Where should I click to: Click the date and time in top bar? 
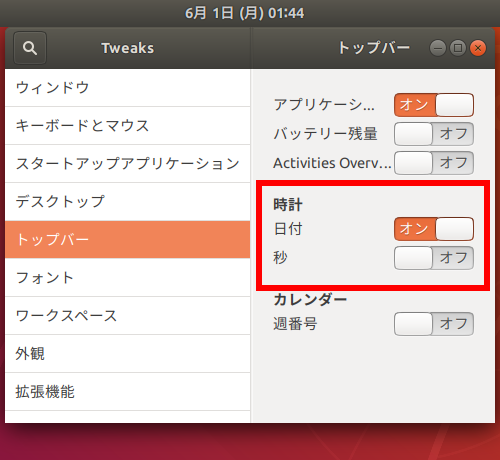245,13
